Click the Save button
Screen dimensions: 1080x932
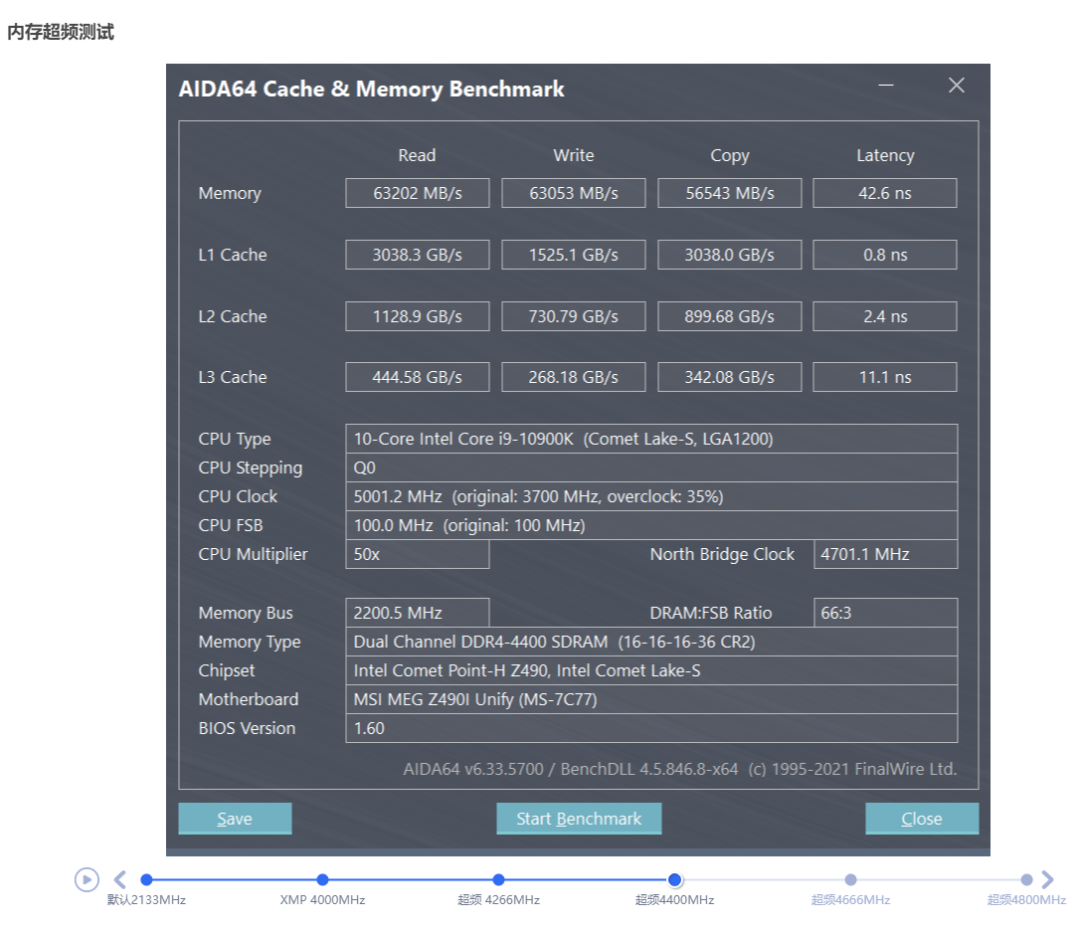coord(235,818)
